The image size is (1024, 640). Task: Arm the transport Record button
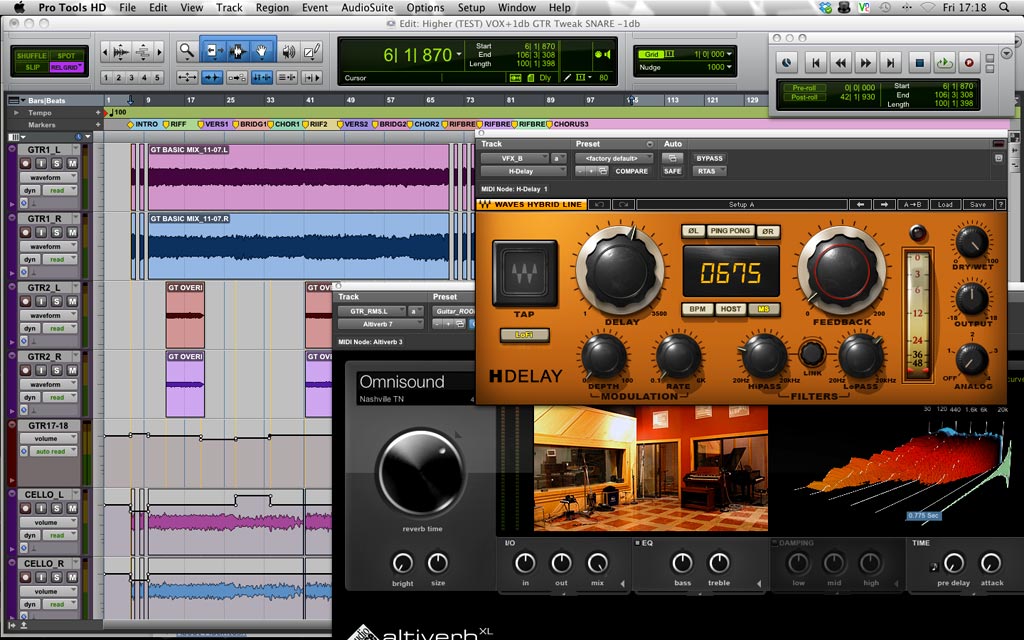[968, 62]
